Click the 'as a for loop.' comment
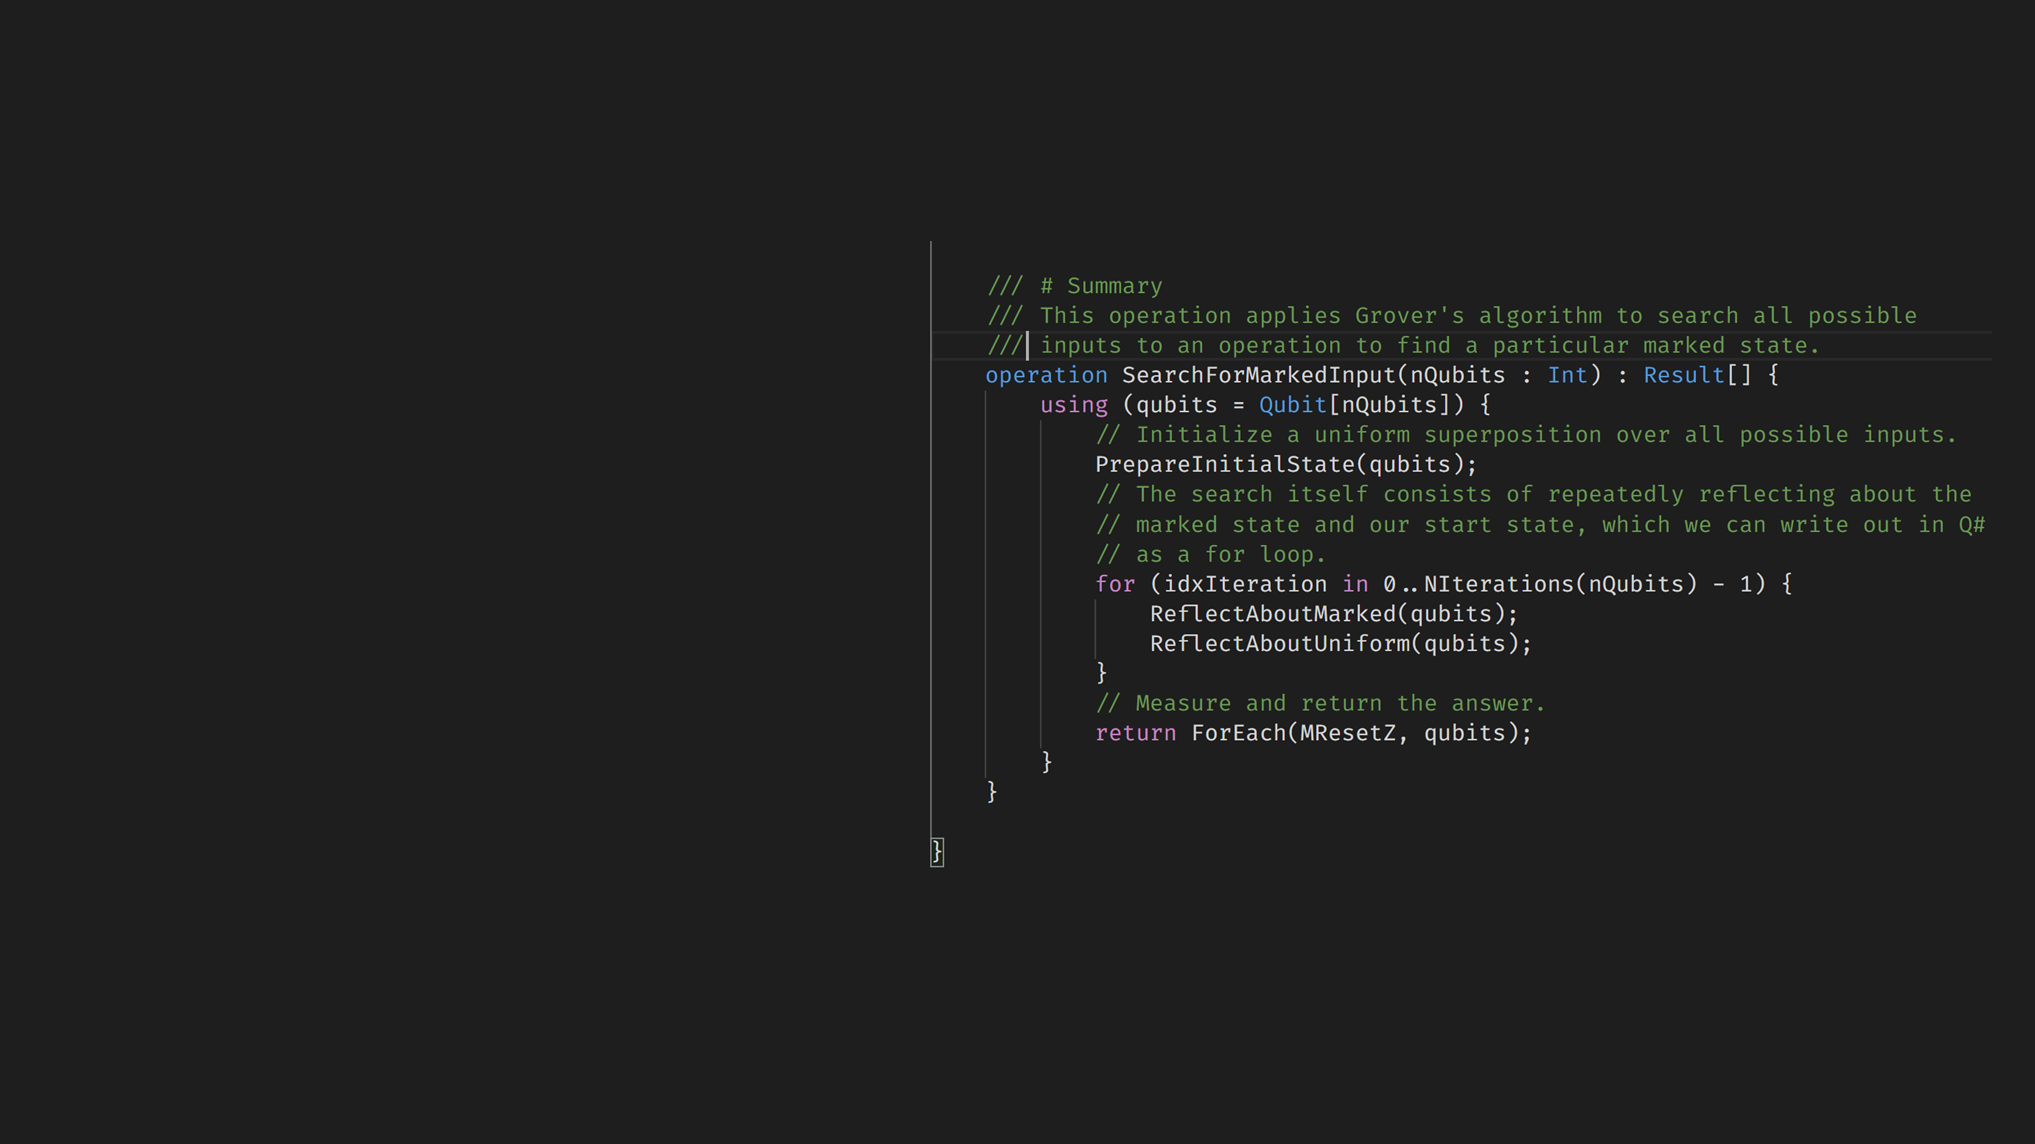This screenshot has height=1144, width=2035. coord(1211,554)
